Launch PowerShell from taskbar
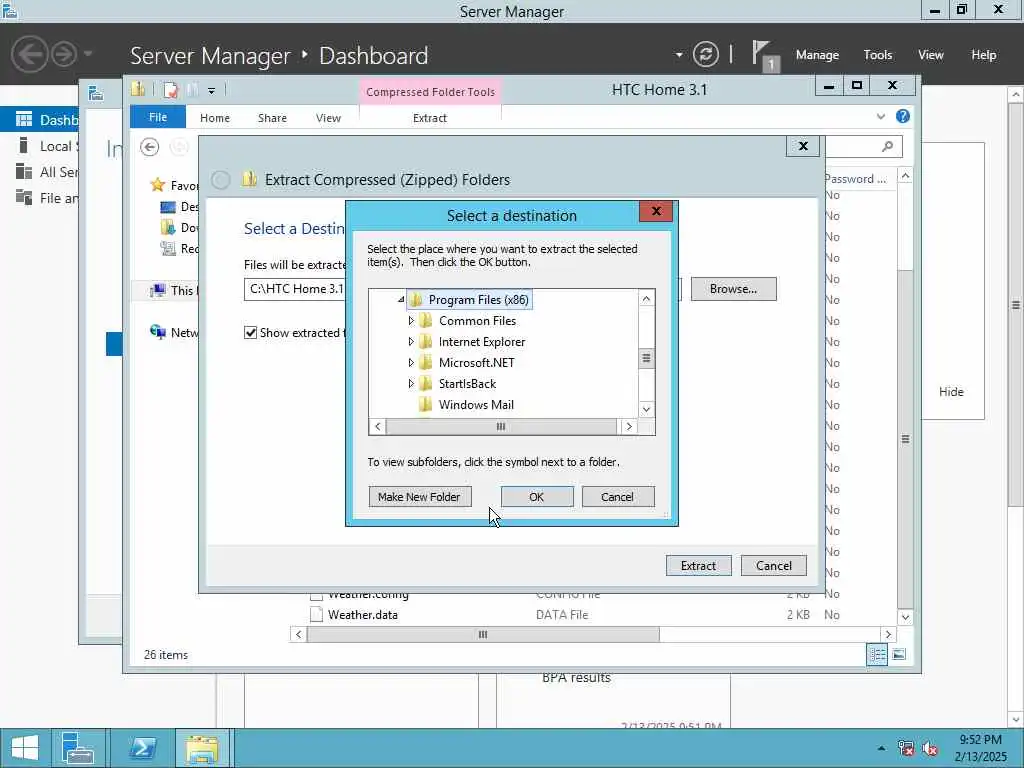This screenshot has height=768, width=1024. pos(143,748)
